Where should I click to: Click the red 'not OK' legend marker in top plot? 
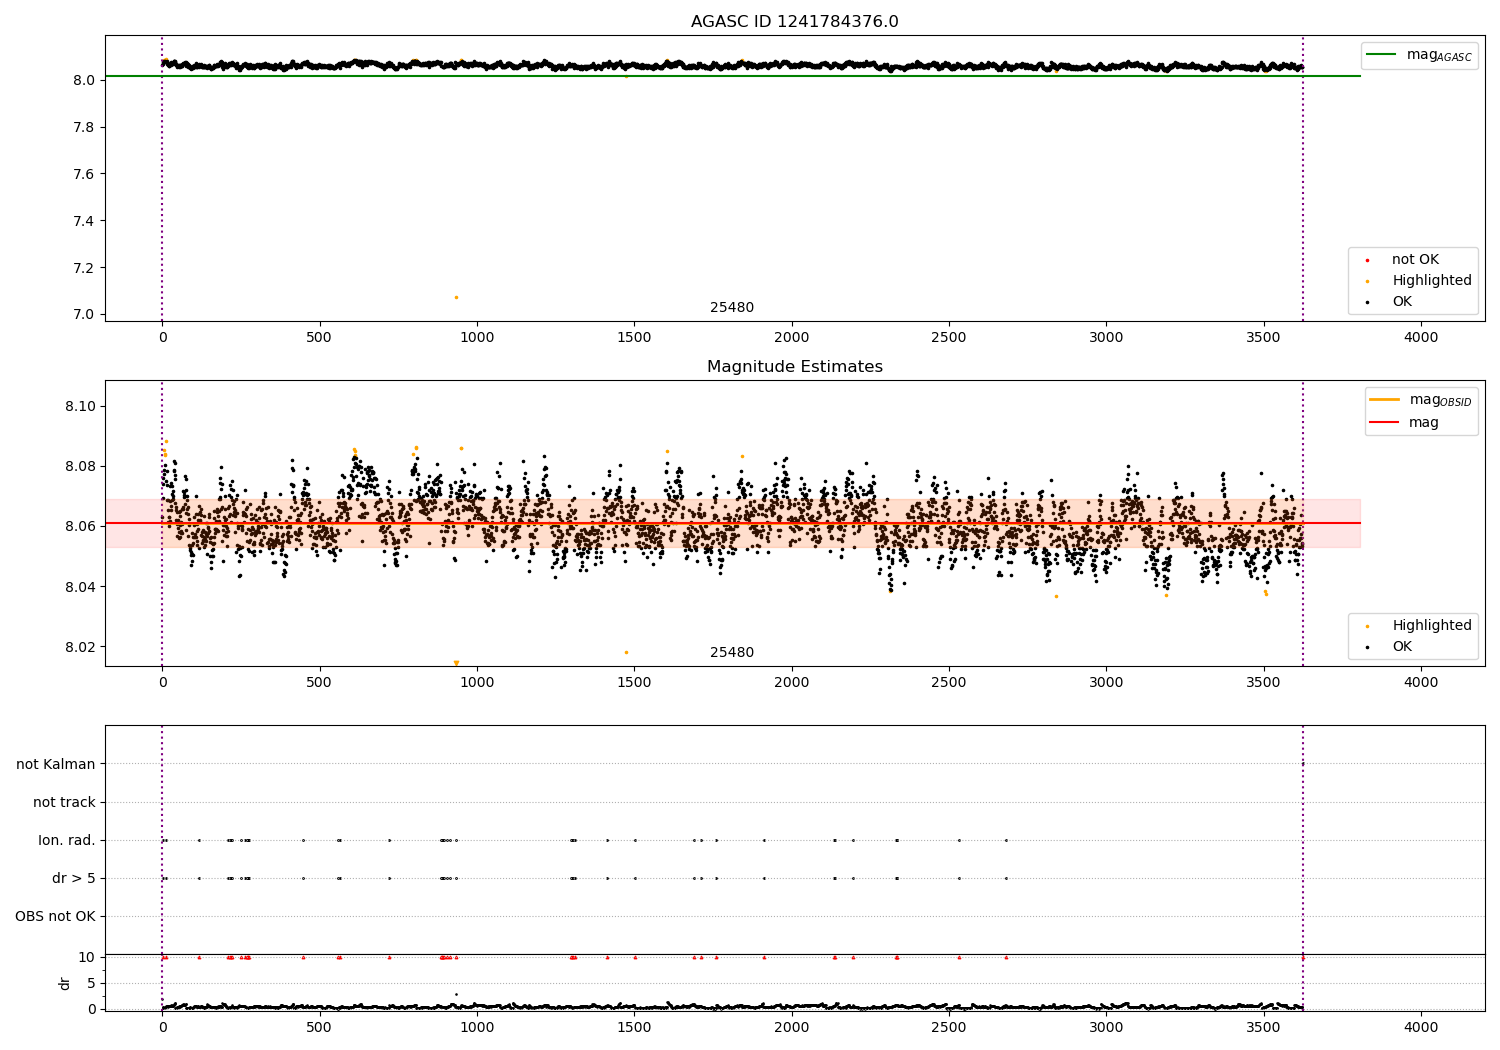pyautogui.click(x=1367, y=260)
